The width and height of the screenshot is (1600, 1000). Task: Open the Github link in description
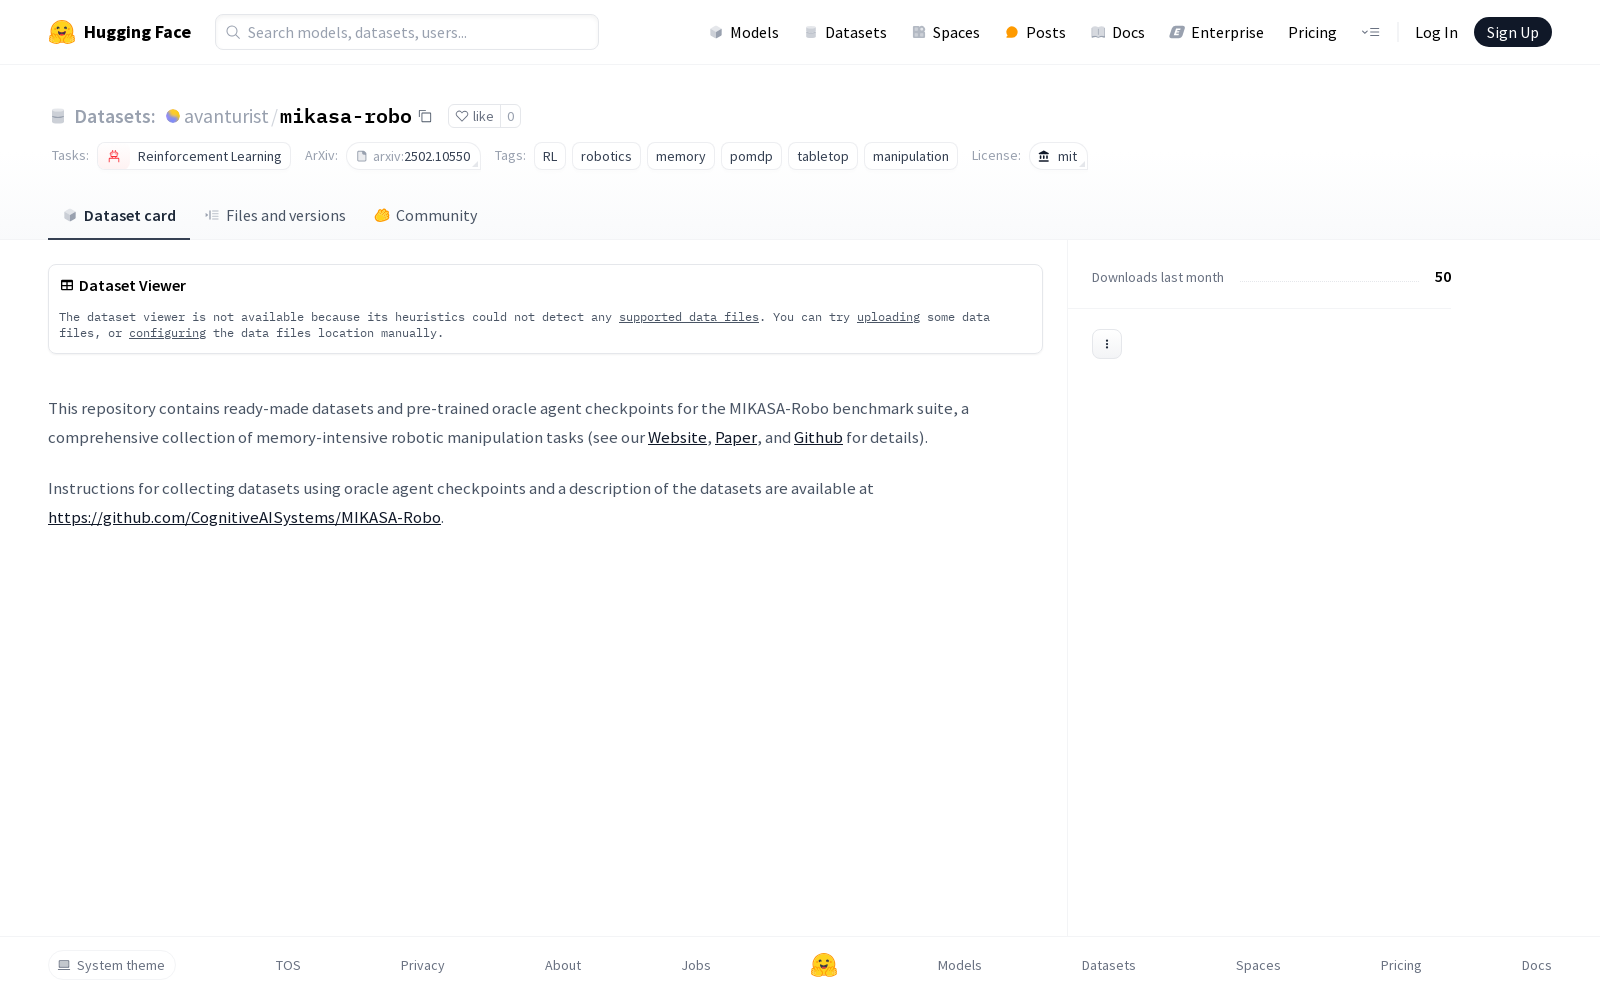coord(818,437)
